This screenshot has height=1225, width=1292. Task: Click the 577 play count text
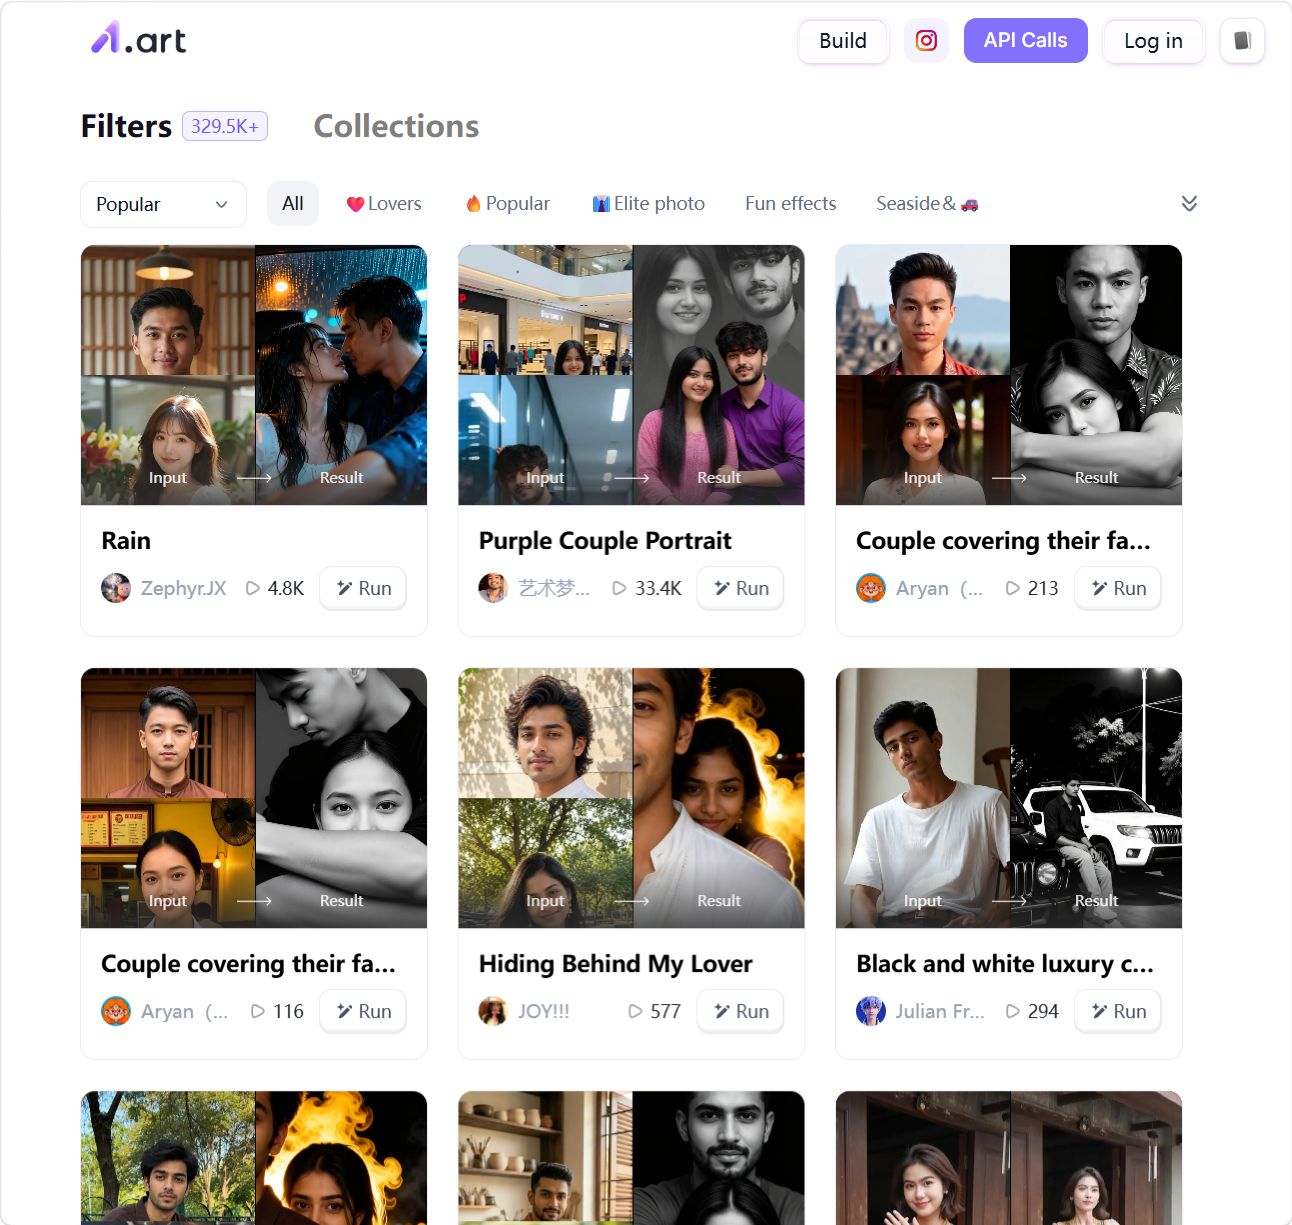click(x=665, y=1011)
